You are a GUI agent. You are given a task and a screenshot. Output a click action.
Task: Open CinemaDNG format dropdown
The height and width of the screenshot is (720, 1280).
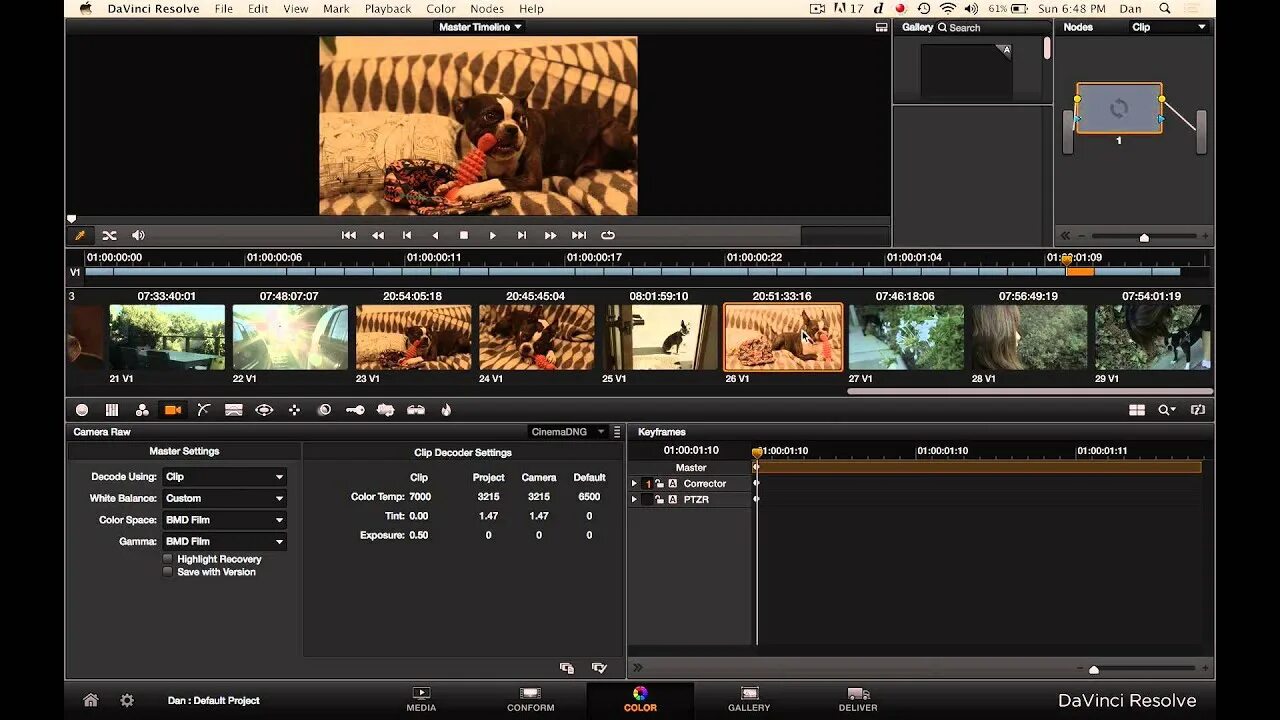click(x=568, y=432)
